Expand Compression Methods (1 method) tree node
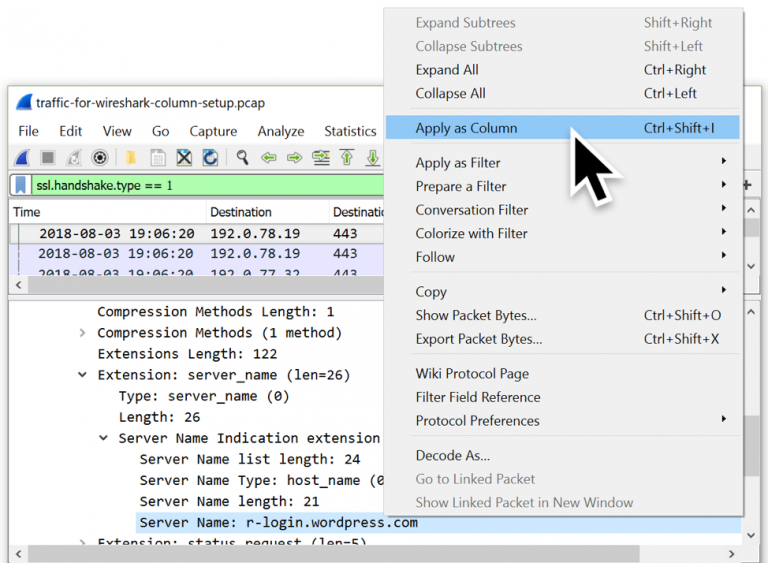 [x=82, y=333]
